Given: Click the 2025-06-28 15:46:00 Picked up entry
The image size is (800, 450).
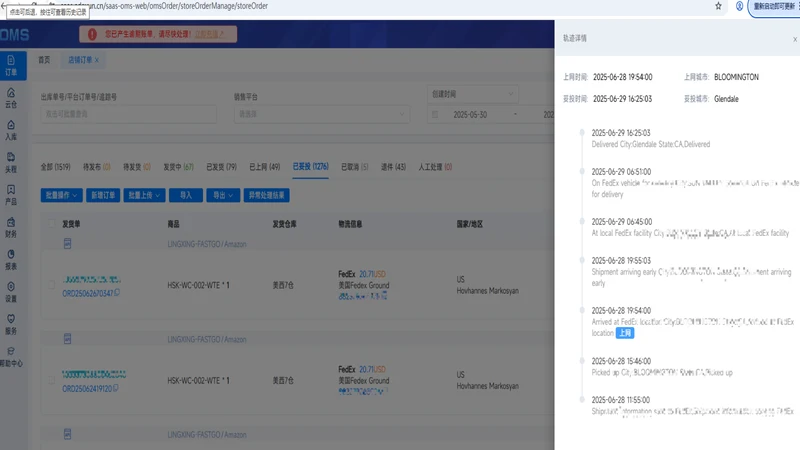Looking at the screenshot, I should (662, 367).
